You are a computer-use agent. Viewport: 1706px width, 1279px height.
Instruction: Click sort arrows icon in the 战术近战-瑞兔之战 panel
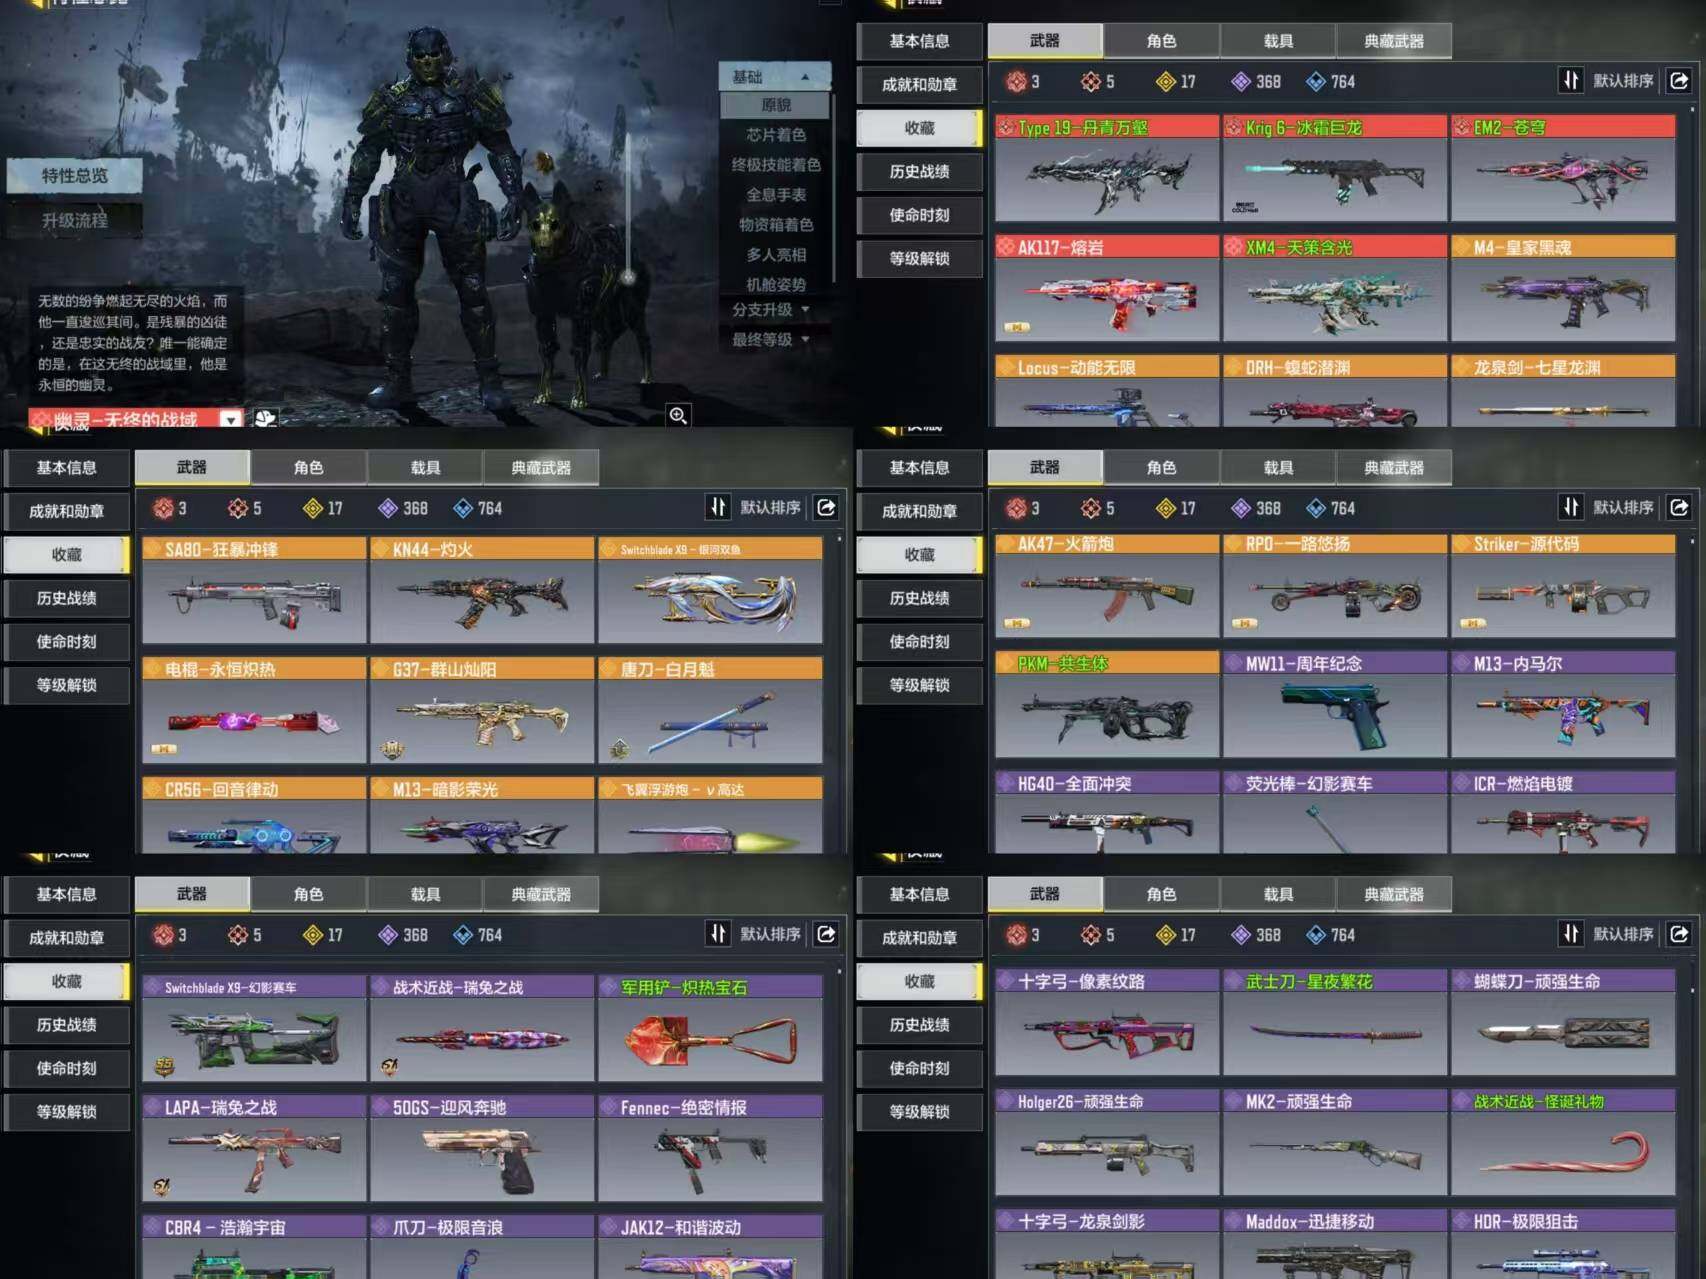click(x=718, y=934)
